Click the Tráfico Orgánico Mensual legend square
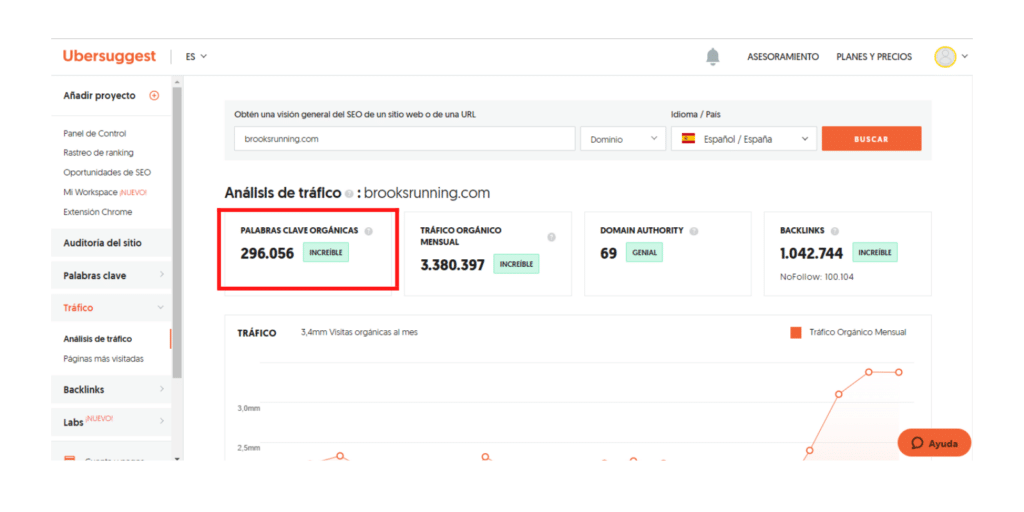The height and width of the screenshot is (512, 1024). coord(795,332)
